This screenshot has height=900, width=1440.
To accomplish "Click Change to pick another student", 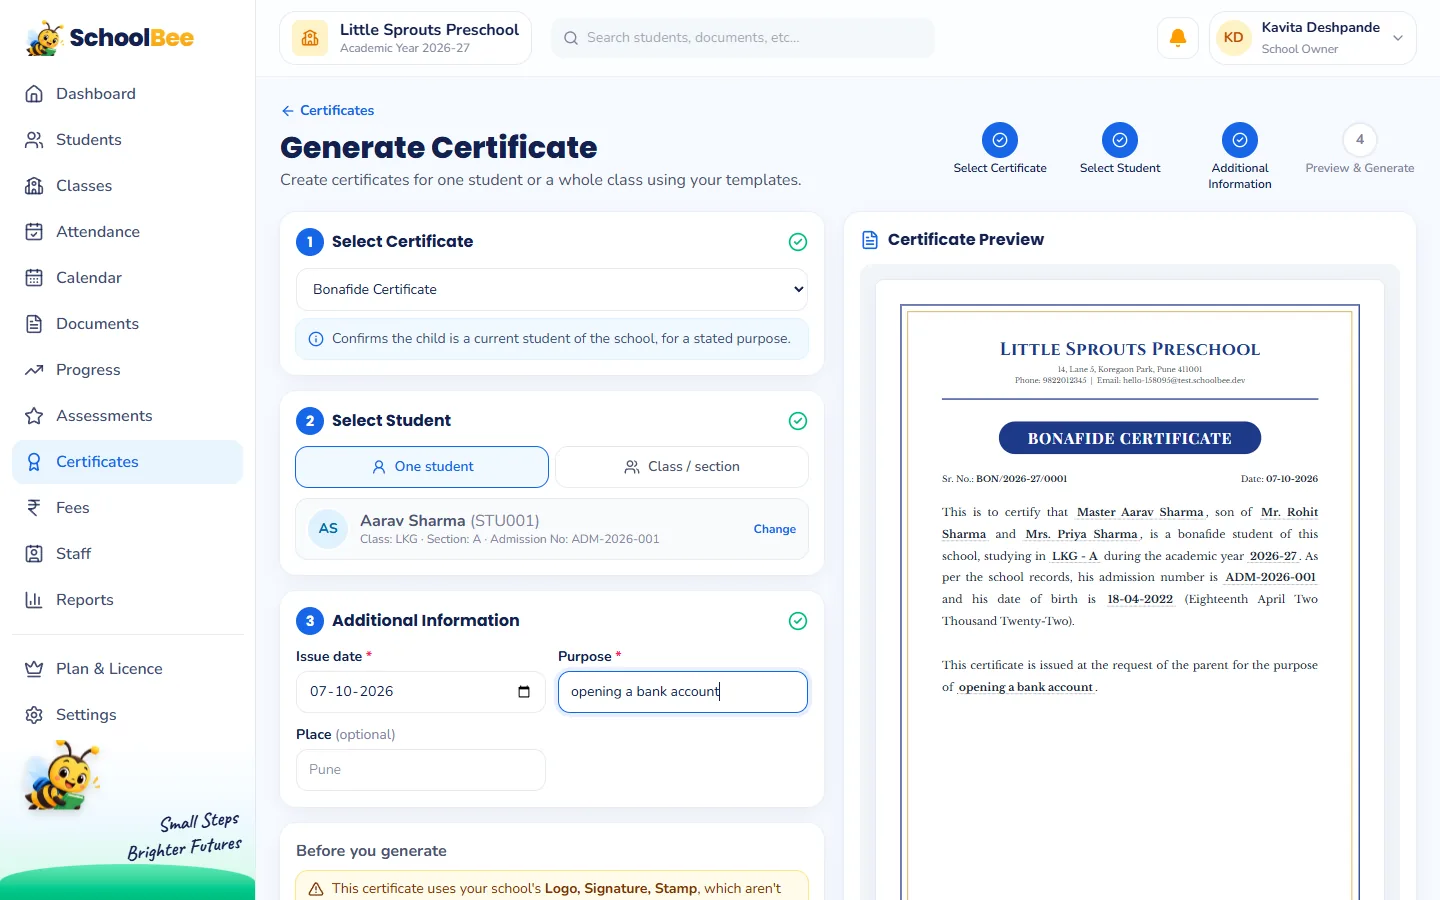I will [x=775, y=529].
